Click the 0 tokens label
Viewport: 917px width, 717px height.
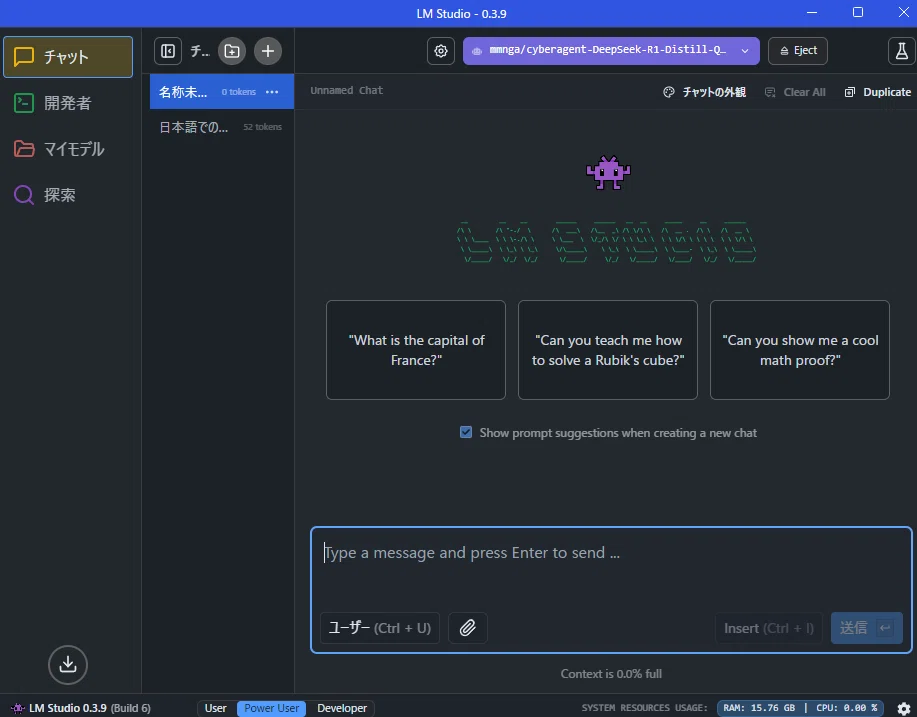[x=239, y=92]
